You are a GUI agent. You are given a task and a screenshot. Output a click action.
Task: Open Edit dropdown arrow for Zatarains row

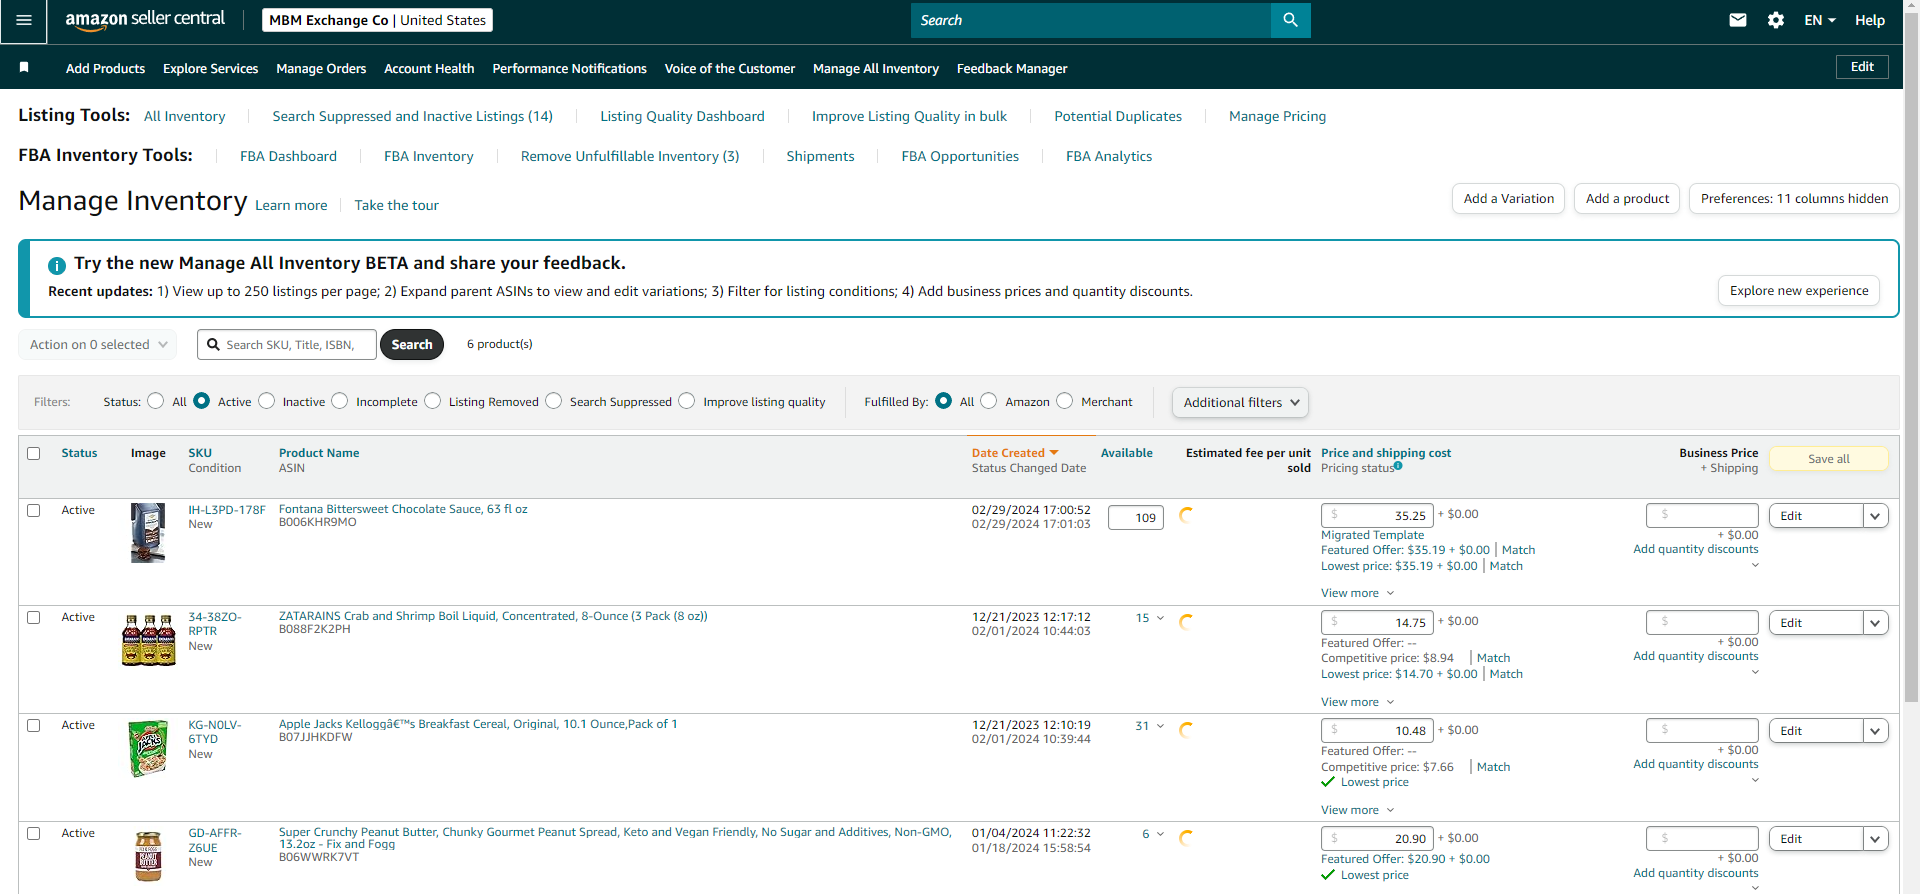click(x=1875, y=623)
